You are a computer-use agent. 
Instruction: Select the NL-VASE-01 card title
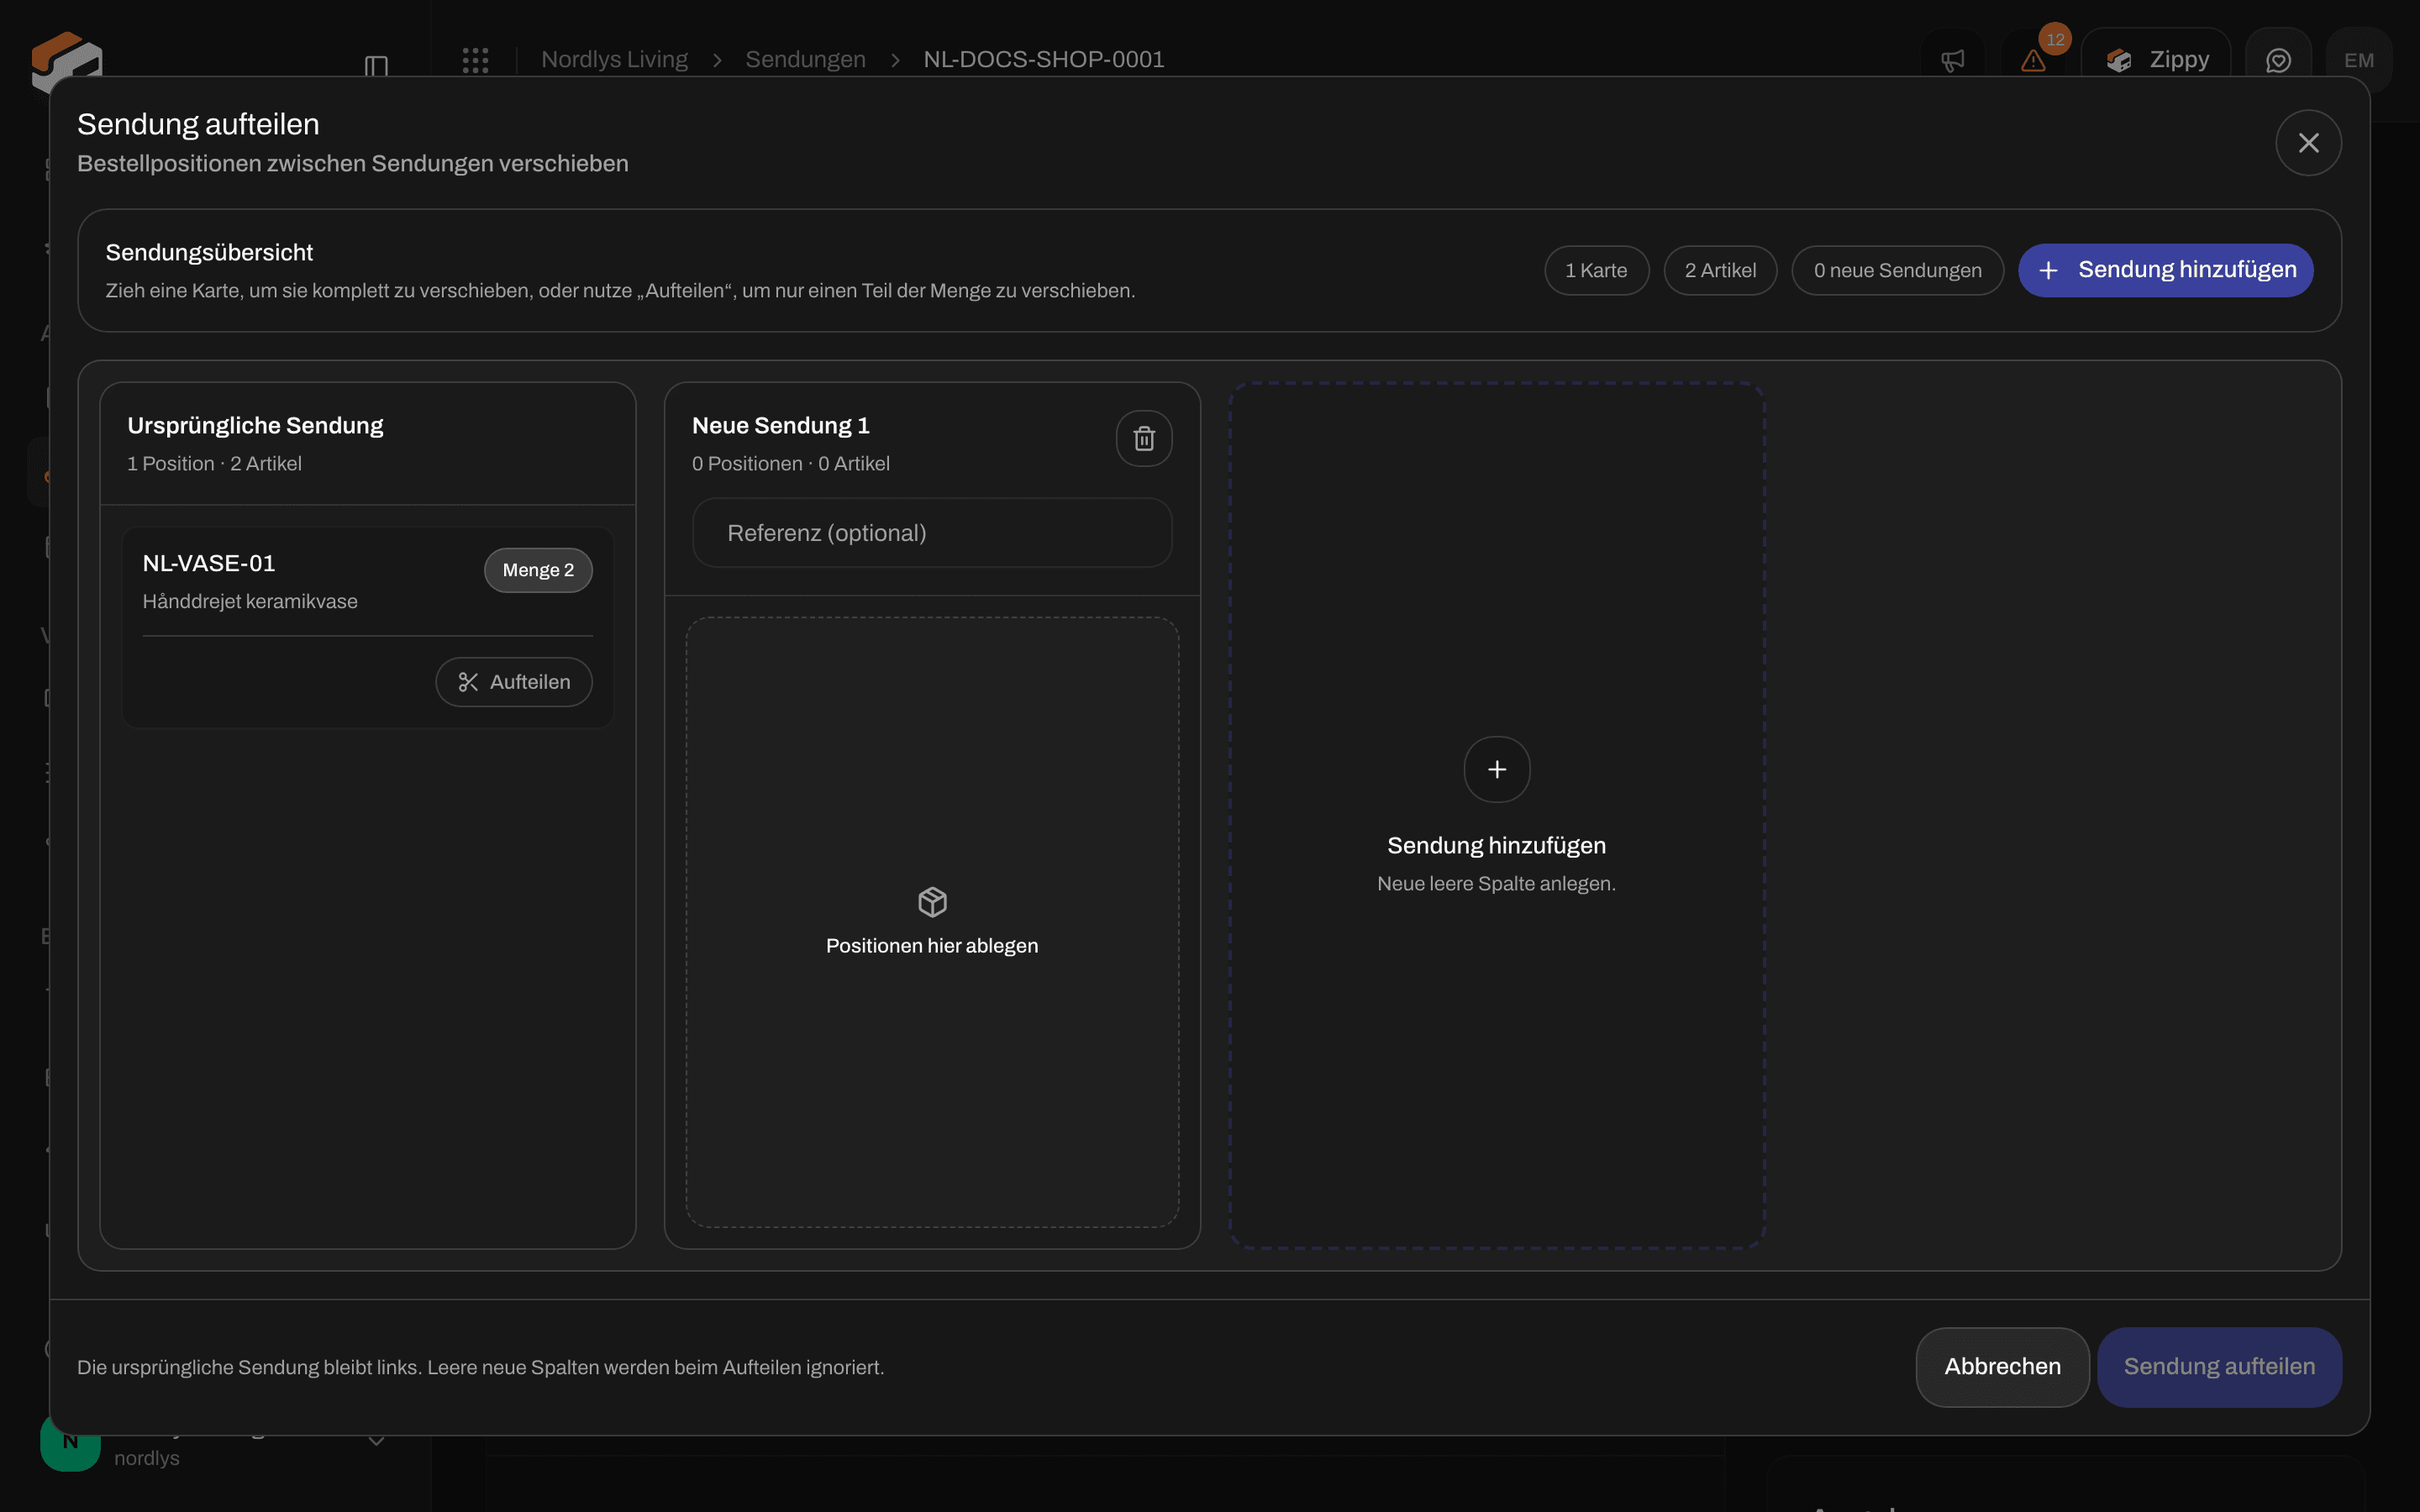click(x=209, y=563)
